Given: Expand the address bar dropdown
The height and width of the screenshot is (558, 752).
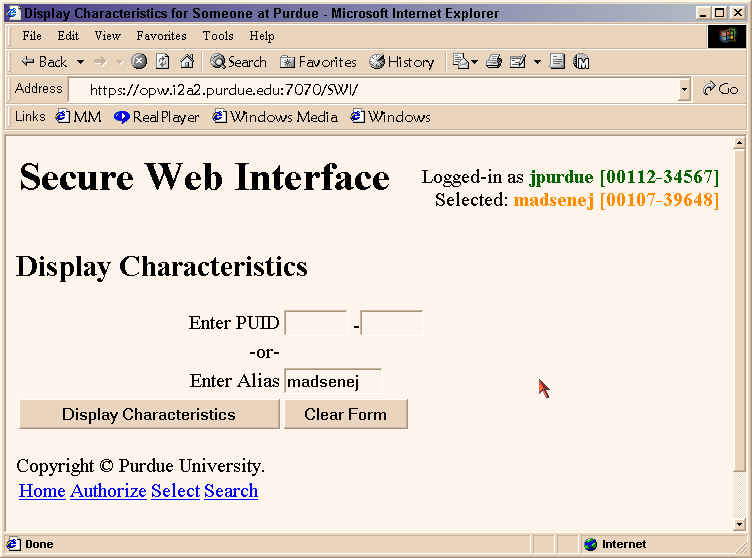Looking at the screenshot, I should tap(684, 89).
